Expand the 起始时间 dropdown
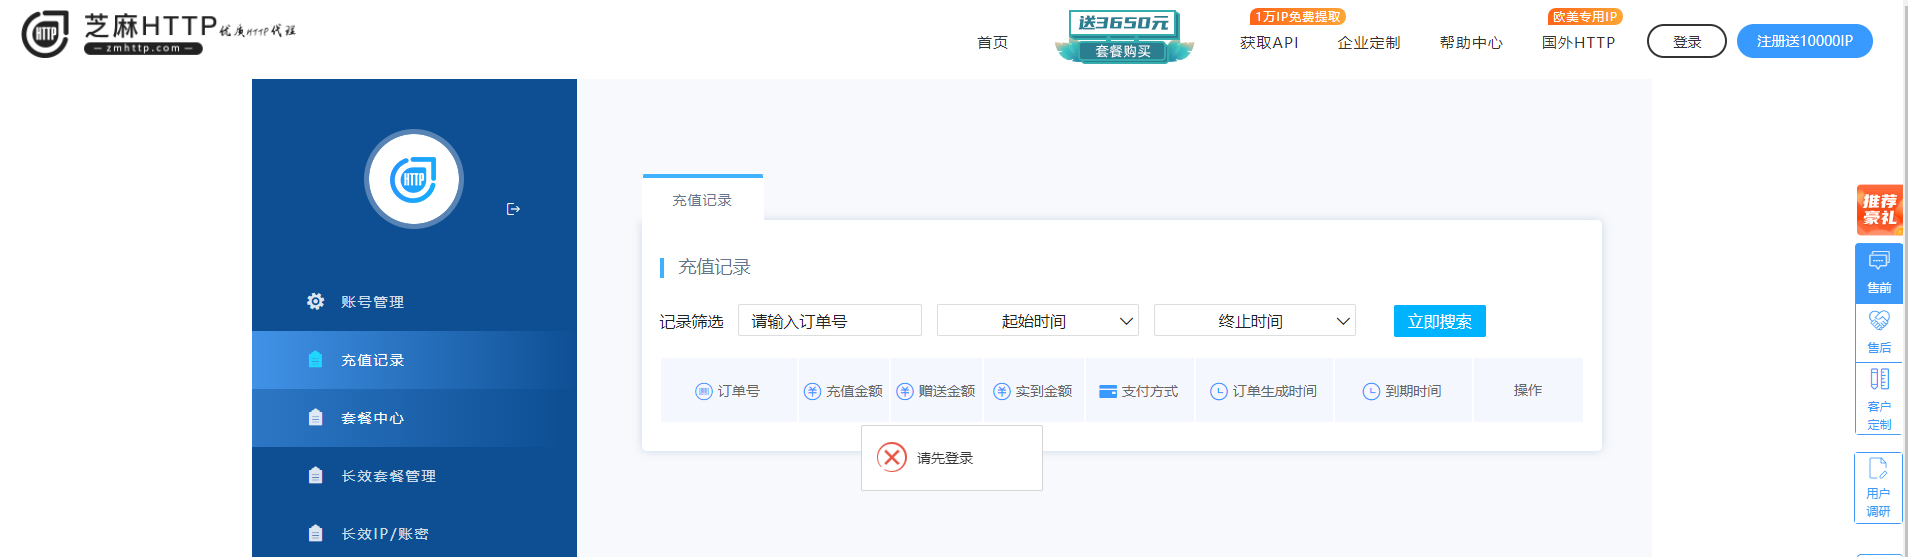 1038,321
